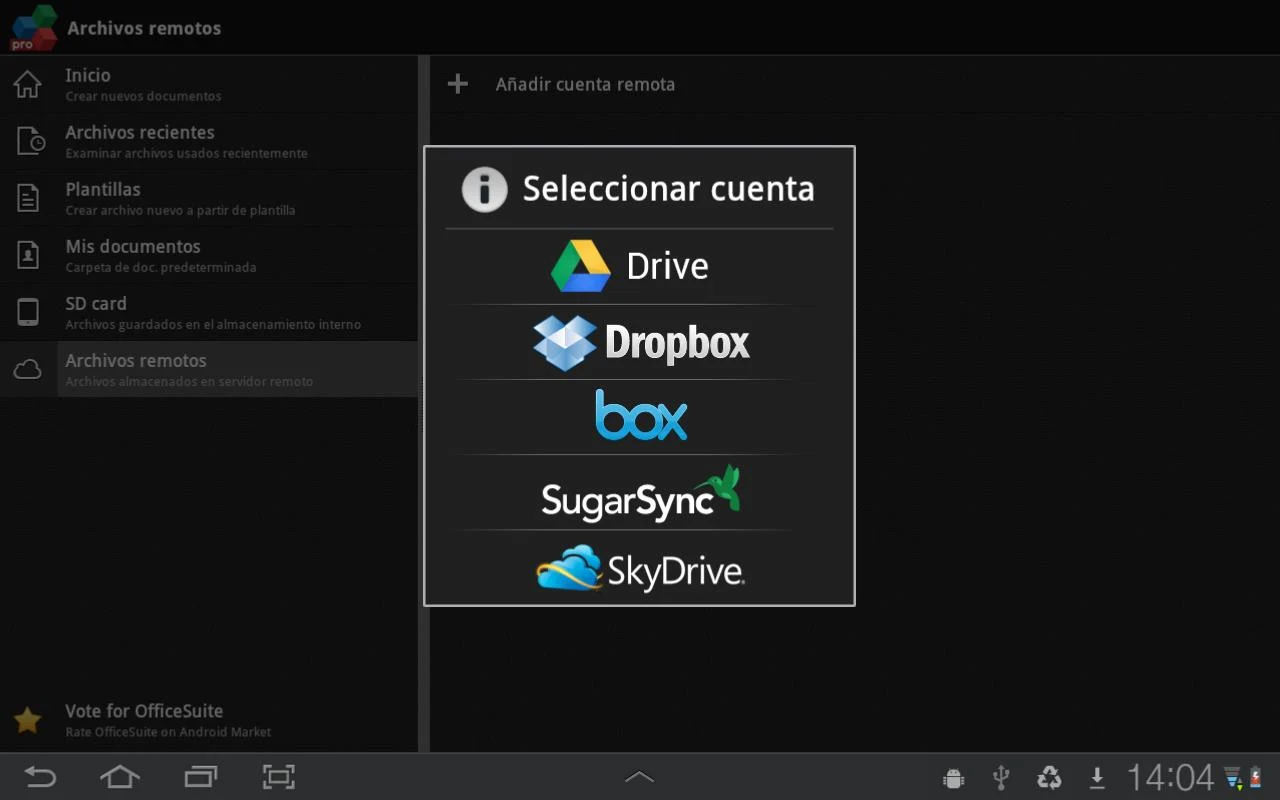Choose the Google Drive triangle logo
The height and width of the screenshot is (800, 1280).
(581, 266)
